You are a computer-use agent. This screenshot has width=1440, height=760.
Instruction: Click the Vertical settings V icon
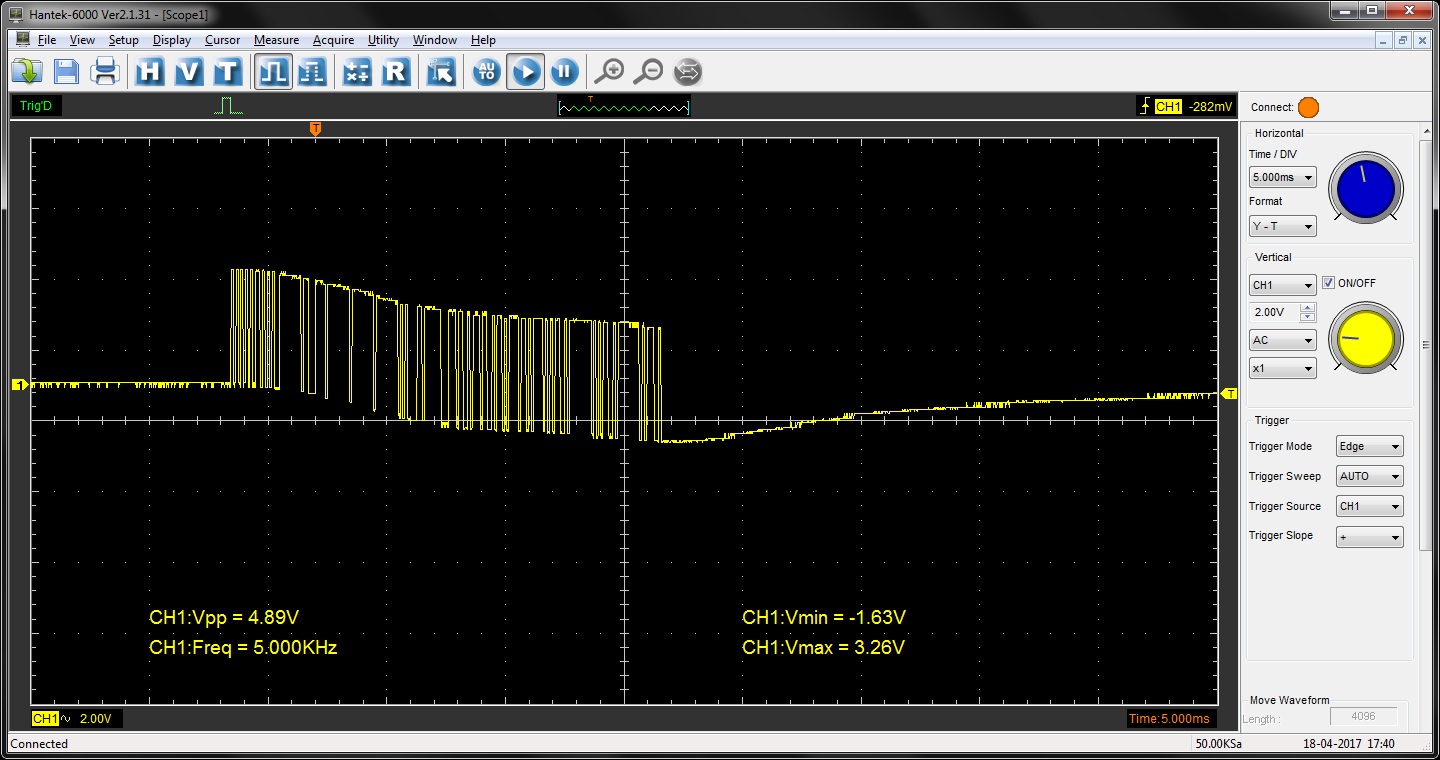[189, 72]
